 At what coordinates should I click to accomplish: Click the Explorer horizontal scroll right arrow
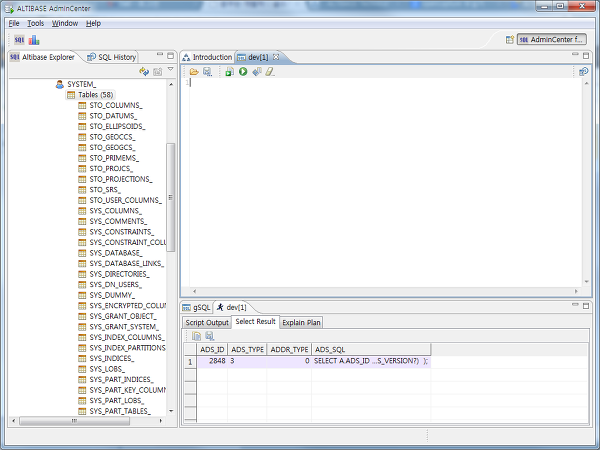click(x=161, y=421)
